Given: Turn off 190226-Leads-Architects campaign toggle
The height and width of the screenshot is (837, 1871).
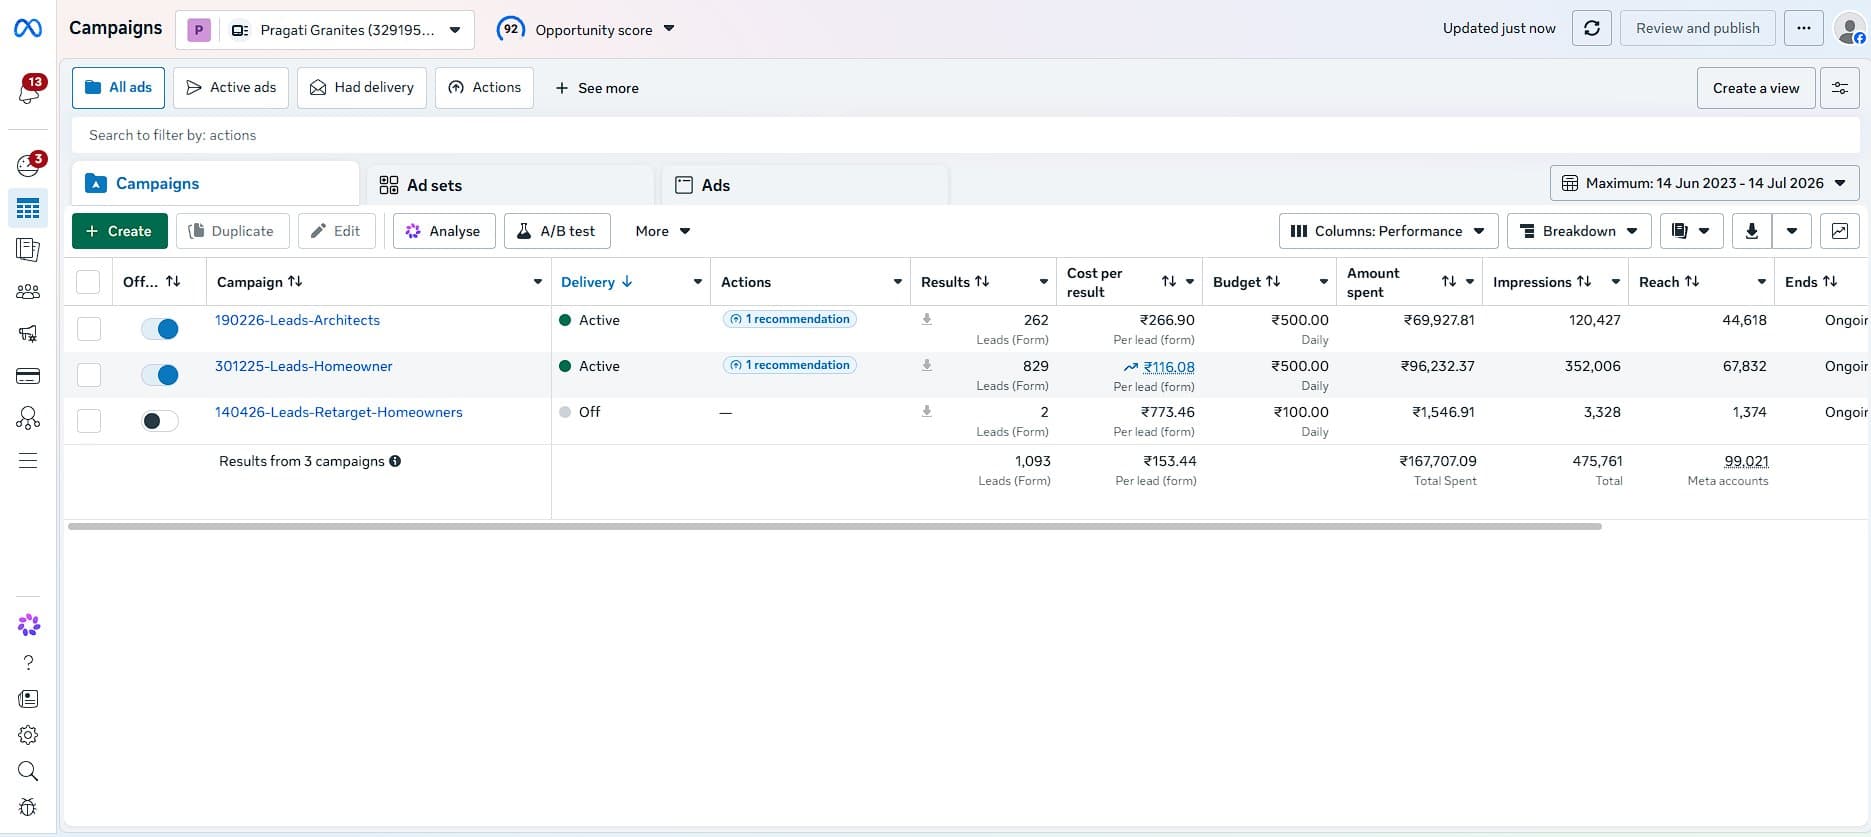Looking at the screenshot, I should pyautogui.click(x=160, y=328).
